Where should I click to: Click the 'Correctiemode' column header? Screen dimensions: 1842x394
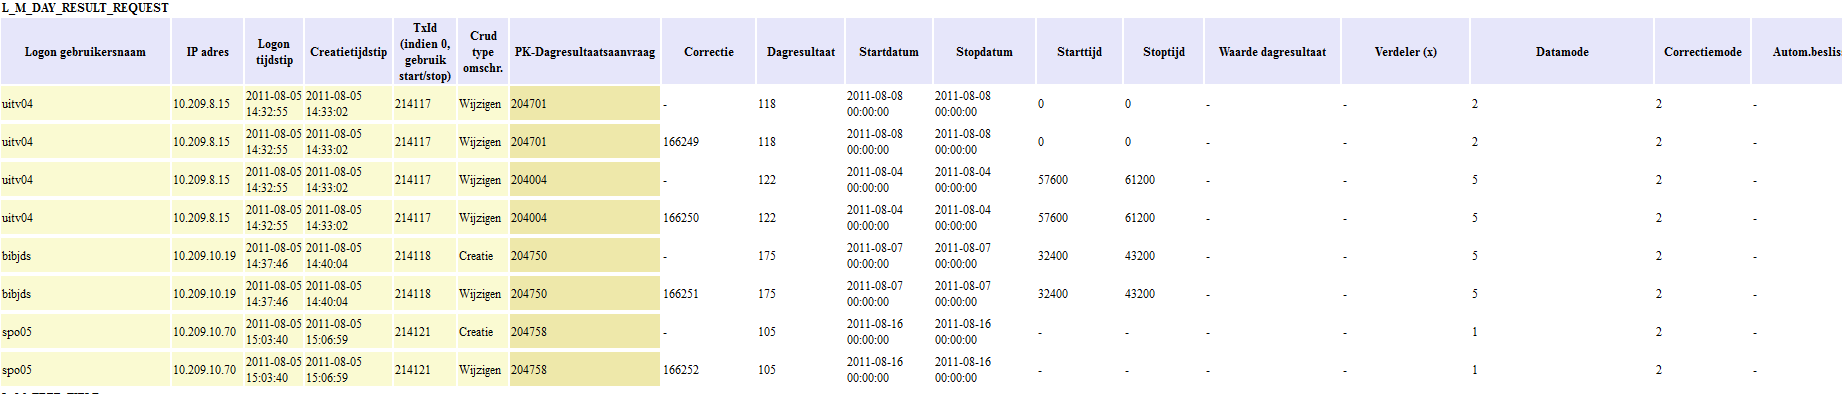[x=1703, y=52]
